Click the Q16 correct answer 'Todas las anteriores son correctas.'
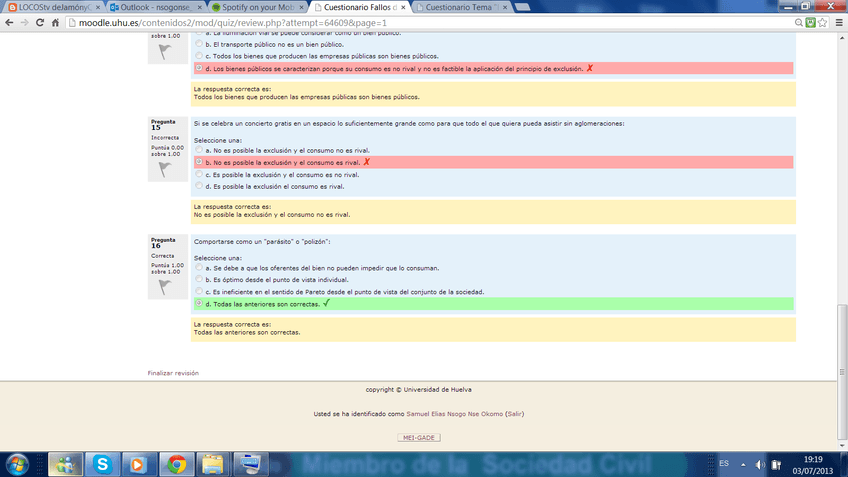The height and width of the screenshot is (477, 848). click(247, 333)
